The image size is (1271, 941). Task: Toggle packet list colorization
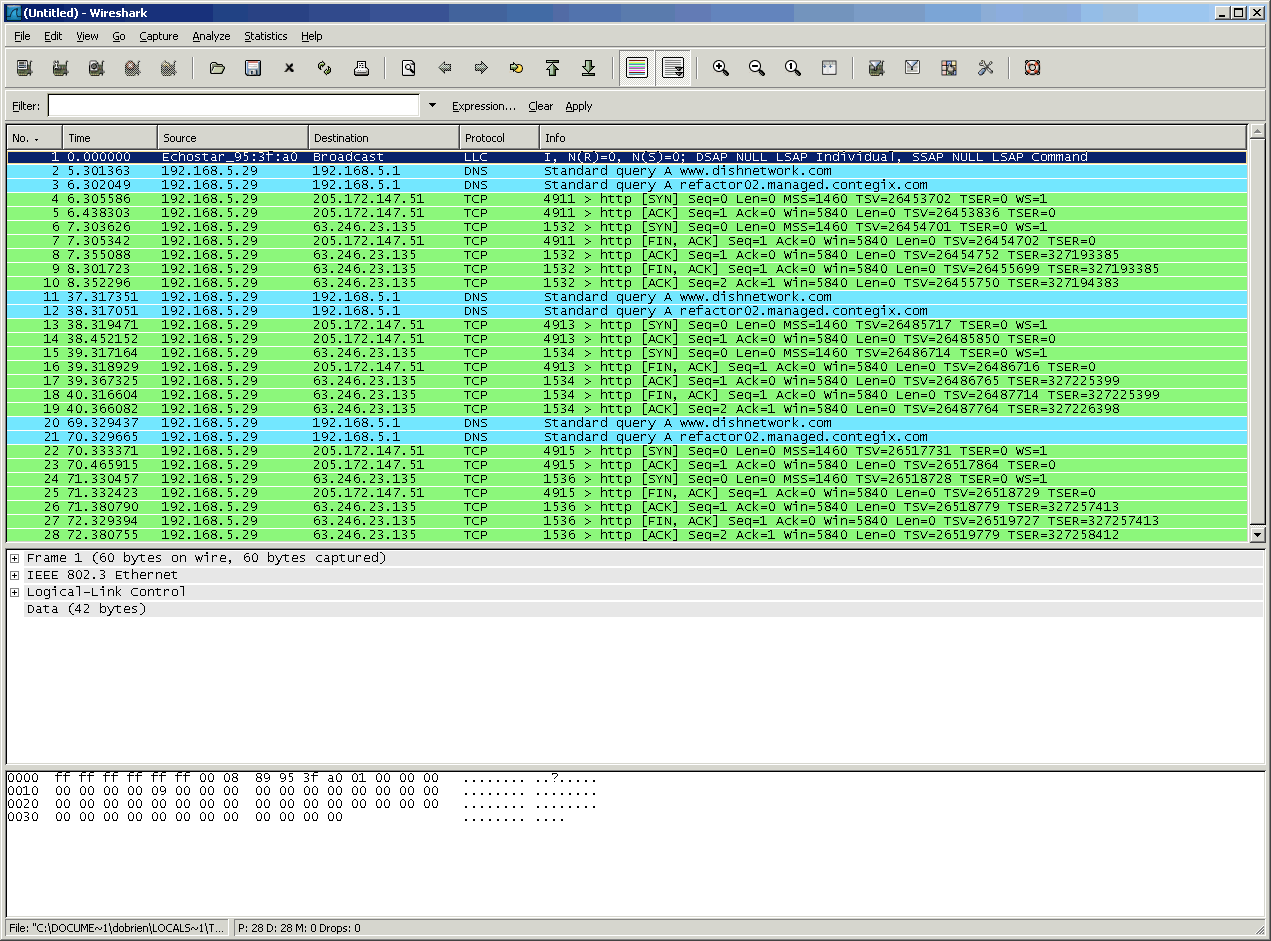point(637,68)
